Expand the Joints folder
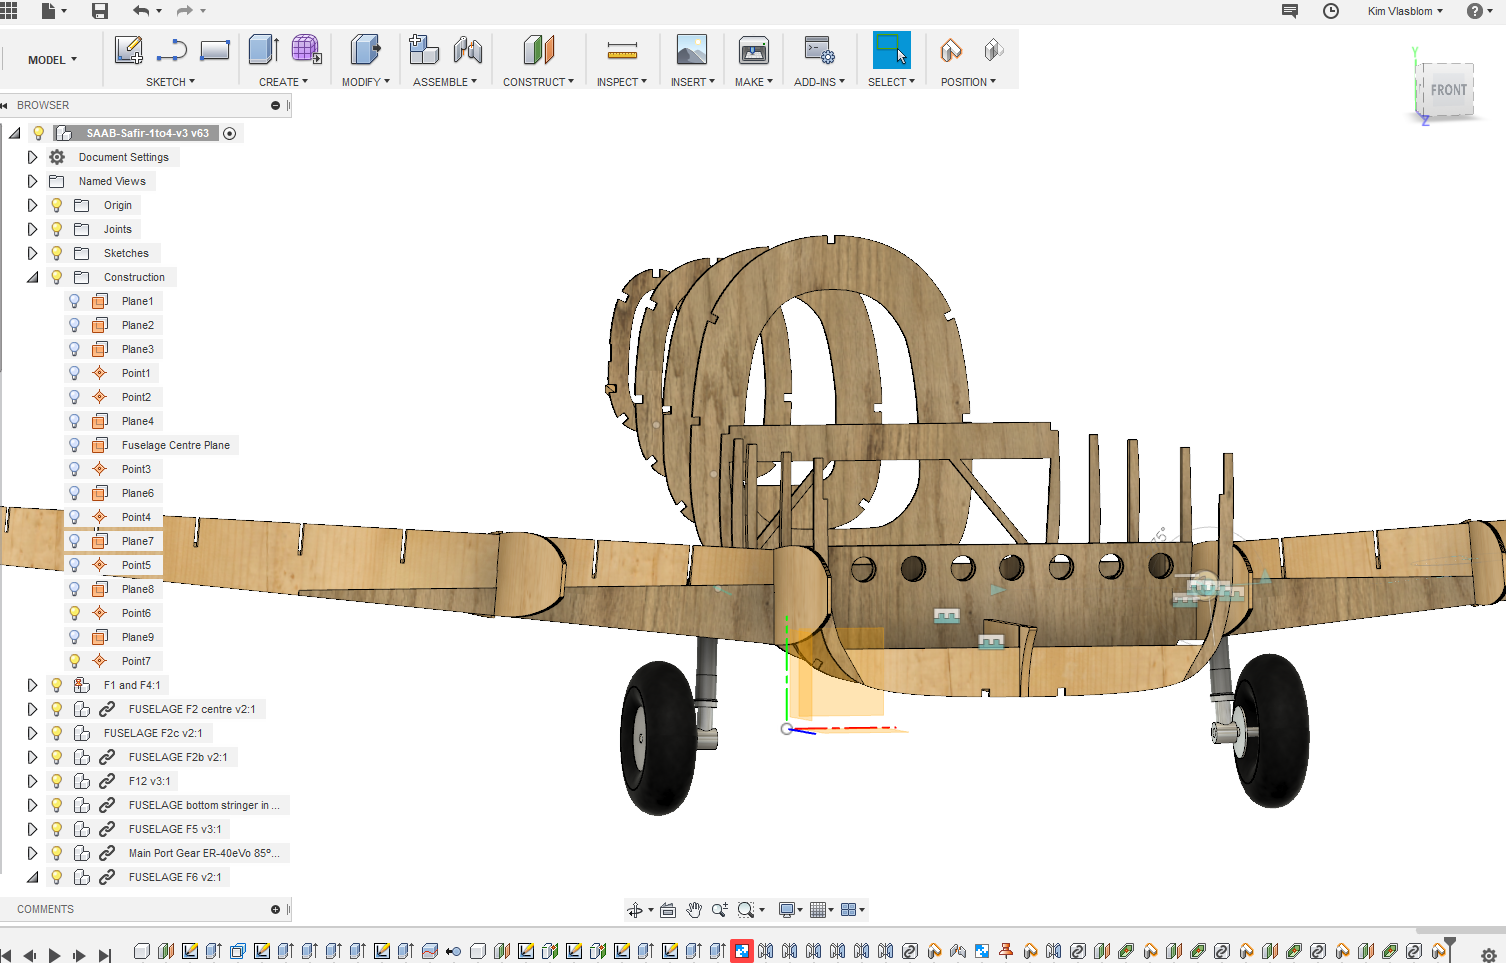 pyautogui.click(x=32, y=229)
